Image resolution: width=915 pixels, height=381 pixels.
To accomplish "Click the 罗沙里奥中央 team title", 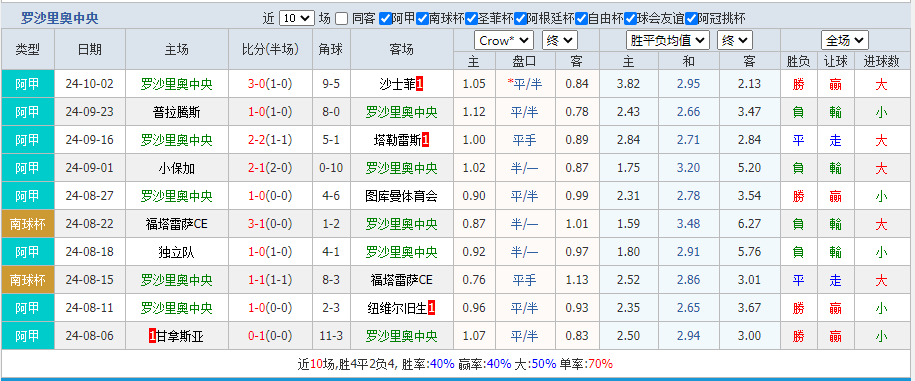I will [60, 19].
